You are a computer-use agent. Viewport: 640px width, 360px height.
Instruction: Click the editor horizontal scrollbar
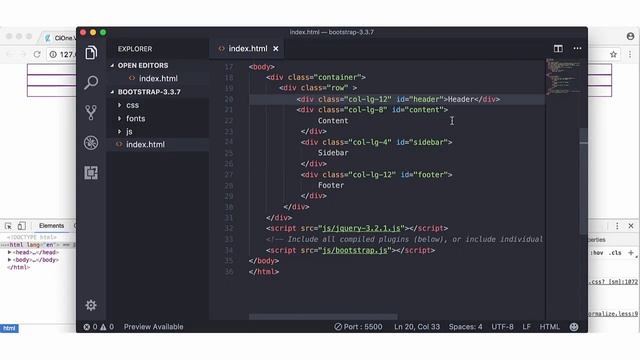(323, 317)
